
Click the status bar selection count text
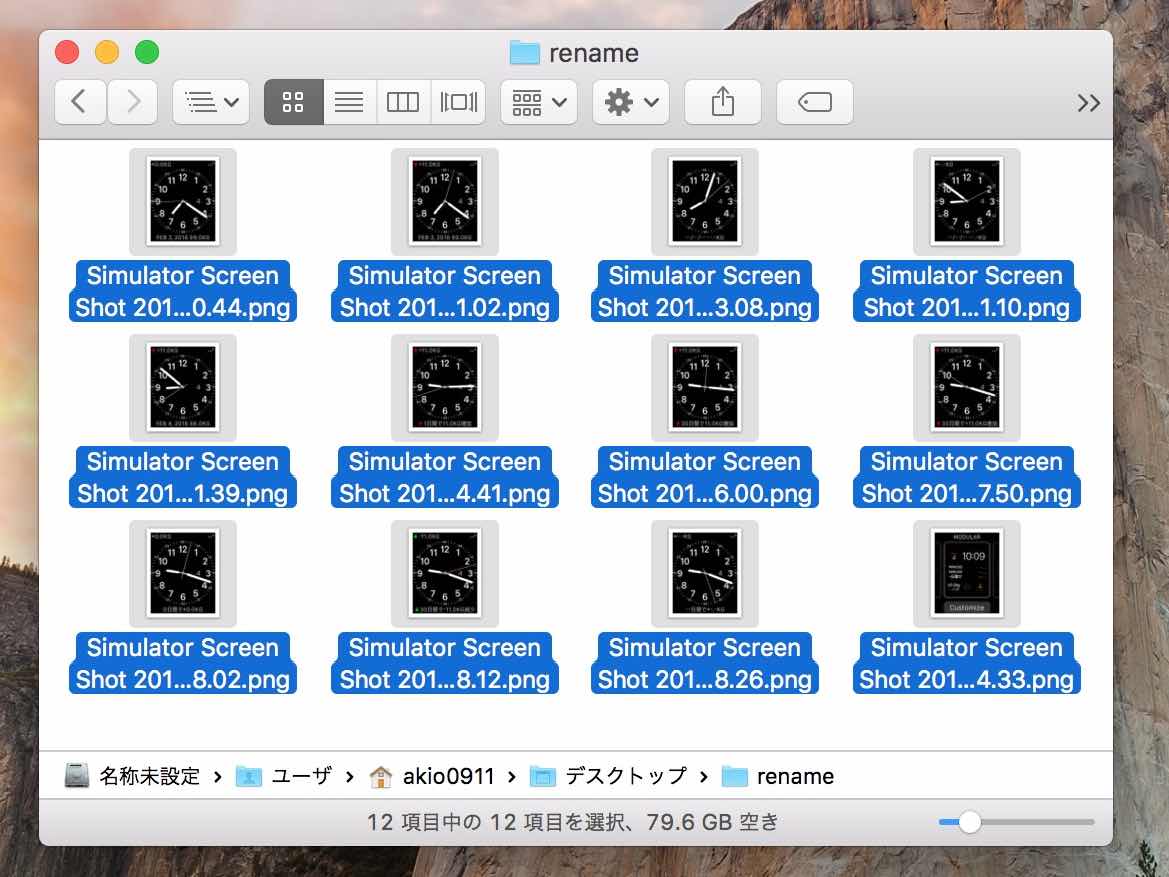(x=573, y=822)
